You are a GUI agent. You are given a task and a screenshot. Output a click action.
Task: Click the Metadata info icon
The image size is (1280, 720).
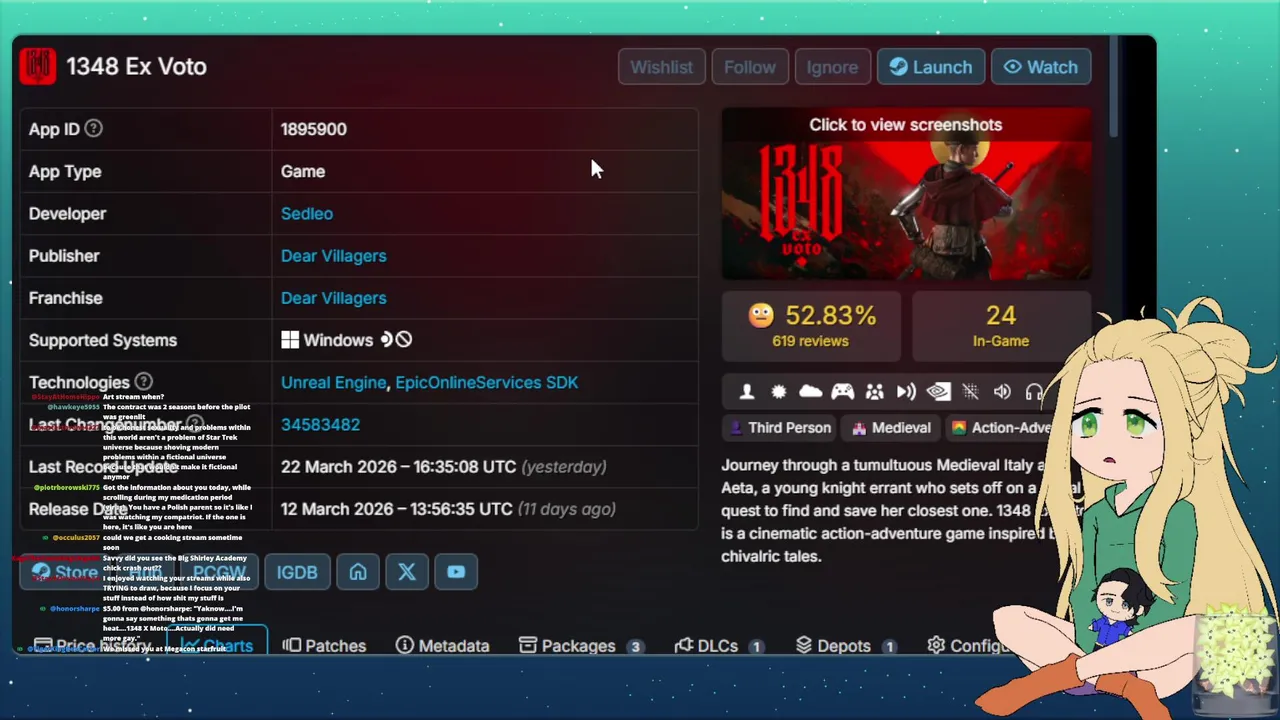coord(405,645)
